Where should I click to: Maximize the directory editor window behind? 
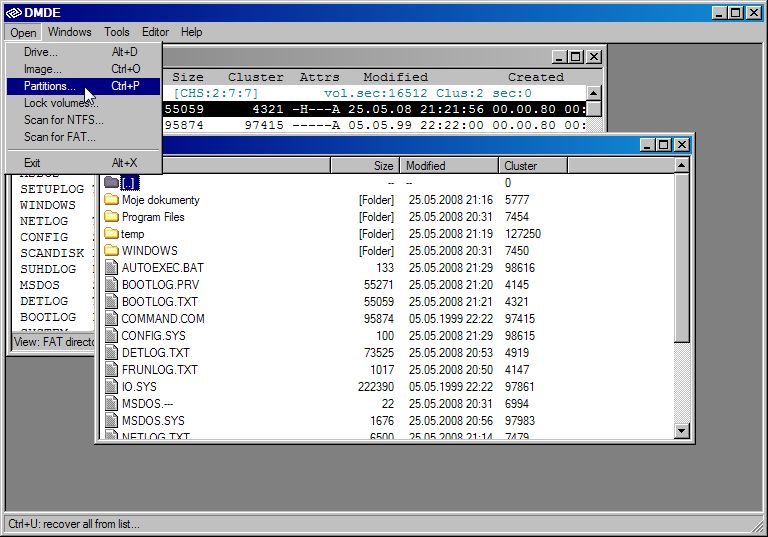coord(576,57)
